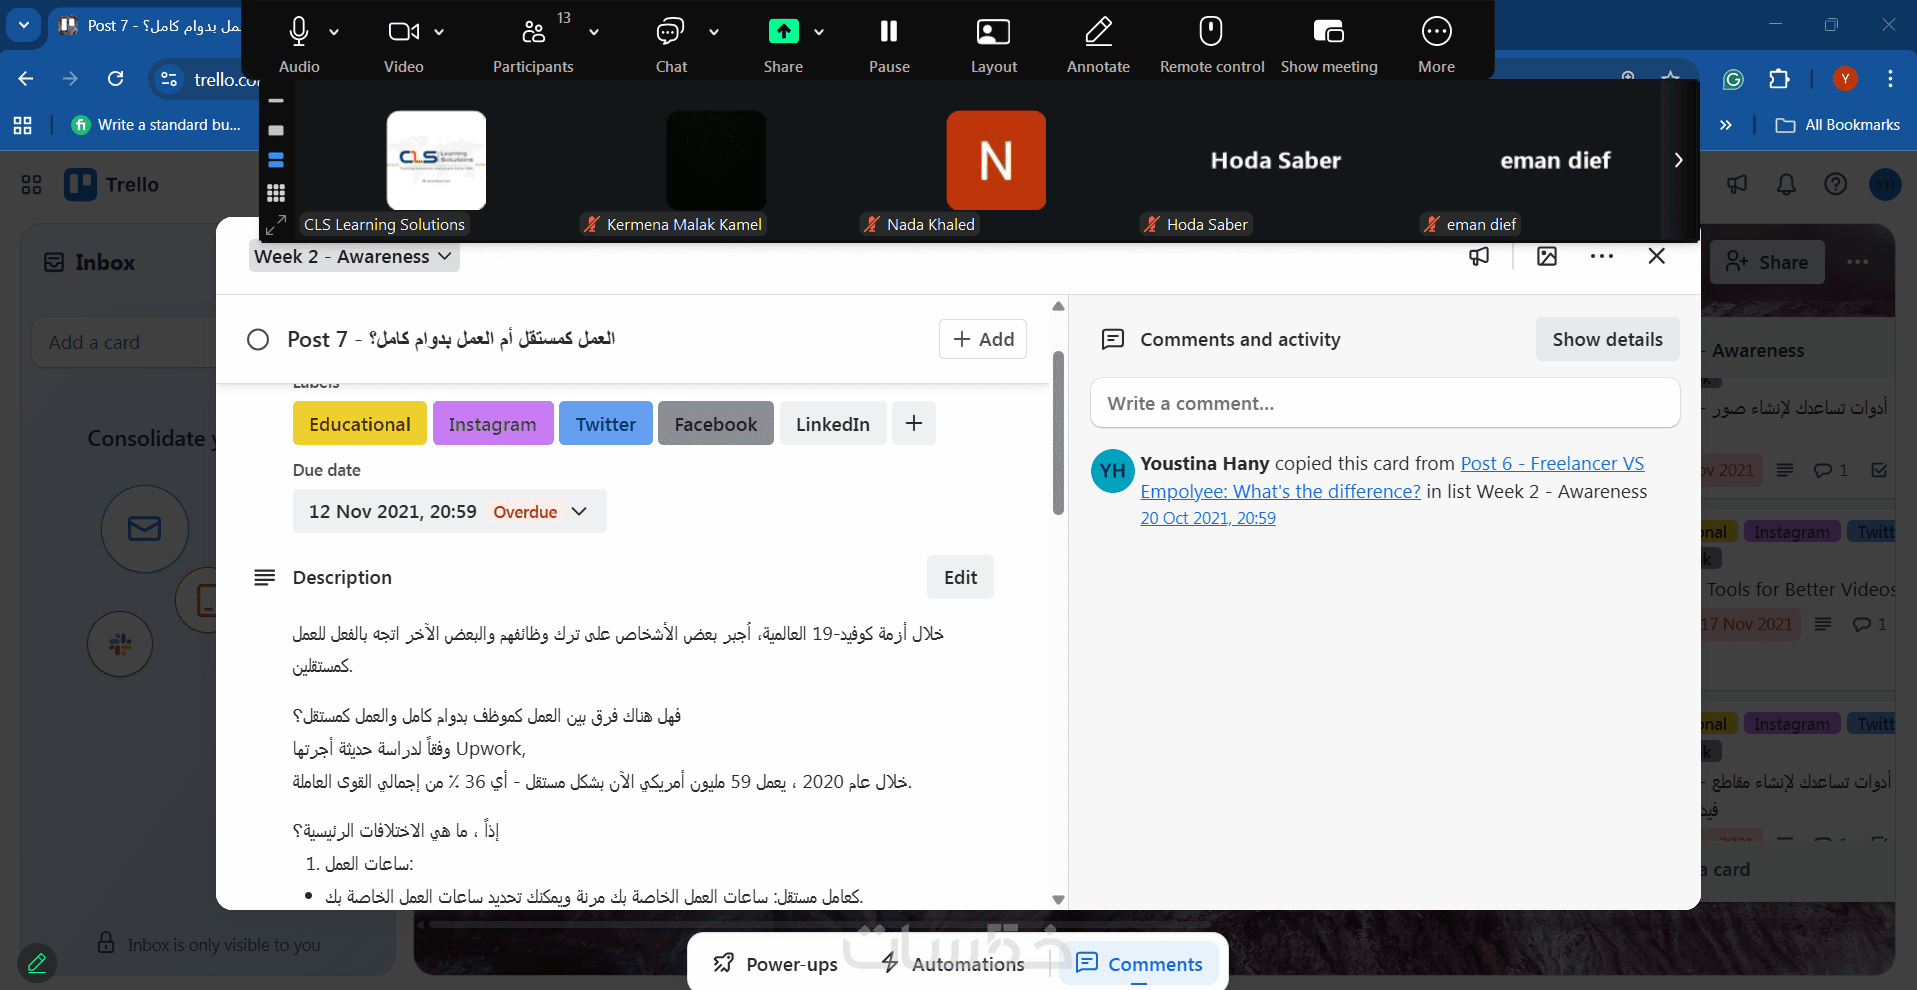Click the Show meeting icon
Screen dimensions: 1917x990
coord(1328,32)
